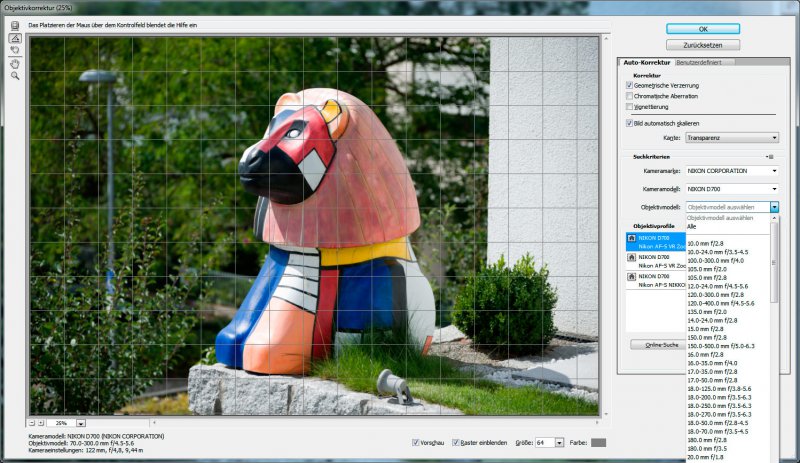Viewport: 800px width, 463px height.
Task: Click the Größe value field
Action: 544,443
